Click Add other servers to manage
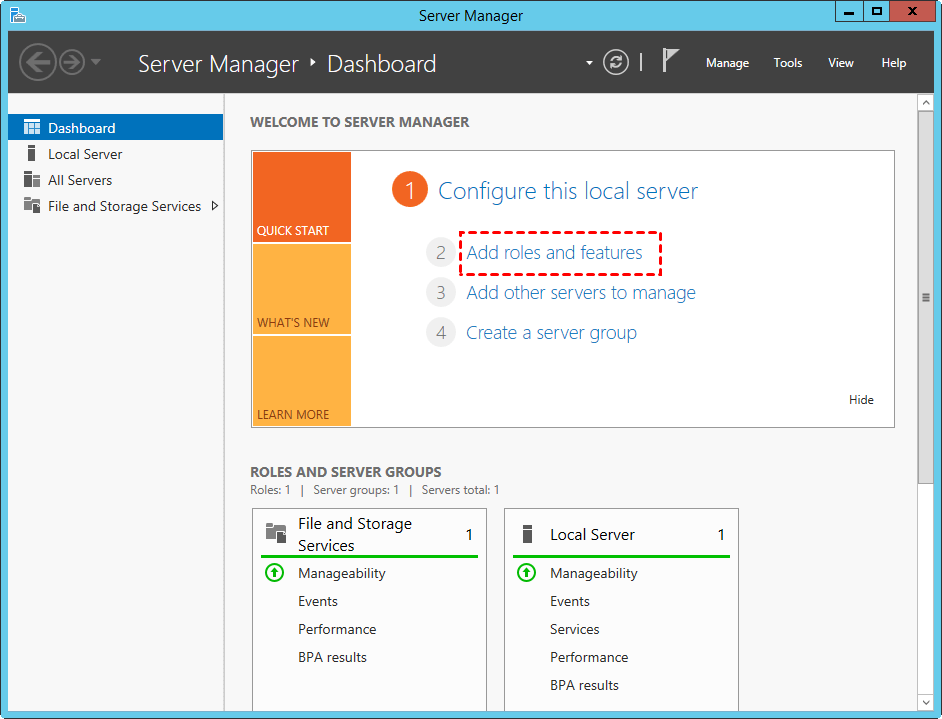 point(580,293)
